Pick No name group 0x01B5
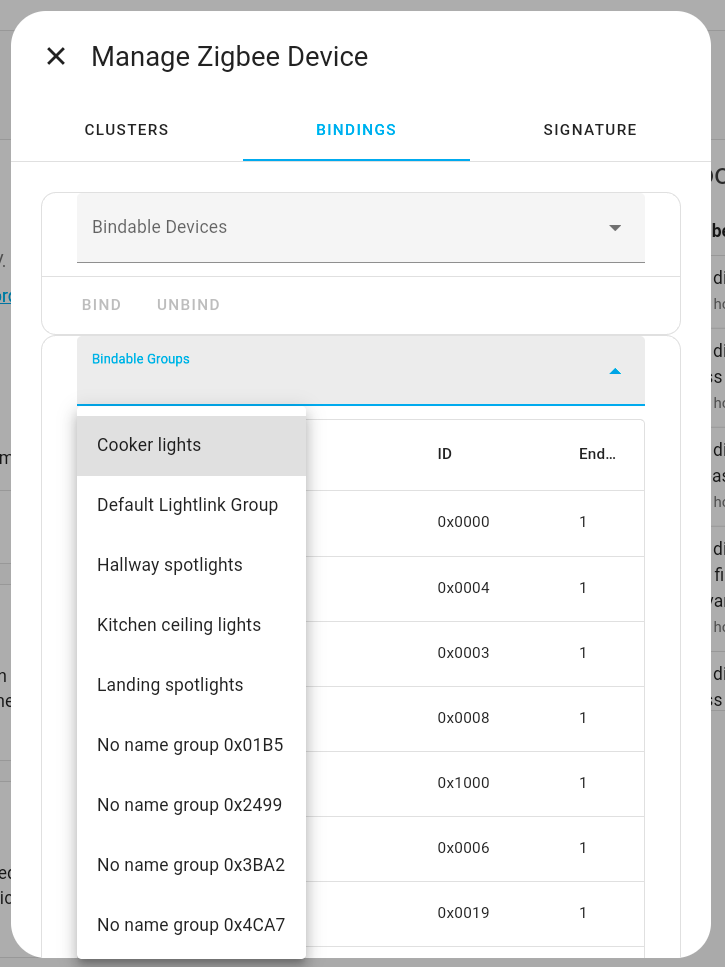This screenshot has width=725, height=967. point(190,745)
